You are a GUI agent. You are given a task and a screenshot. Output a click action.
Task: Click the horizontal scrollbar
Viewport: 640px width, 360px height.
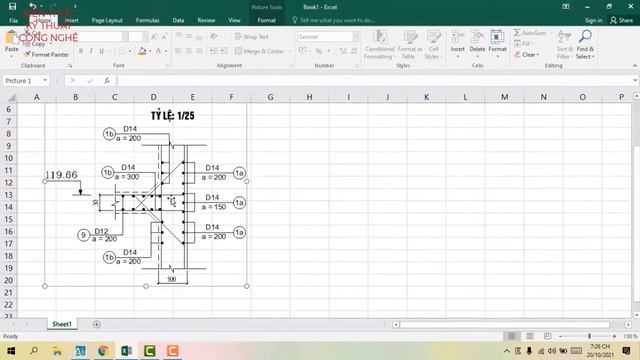504,324
